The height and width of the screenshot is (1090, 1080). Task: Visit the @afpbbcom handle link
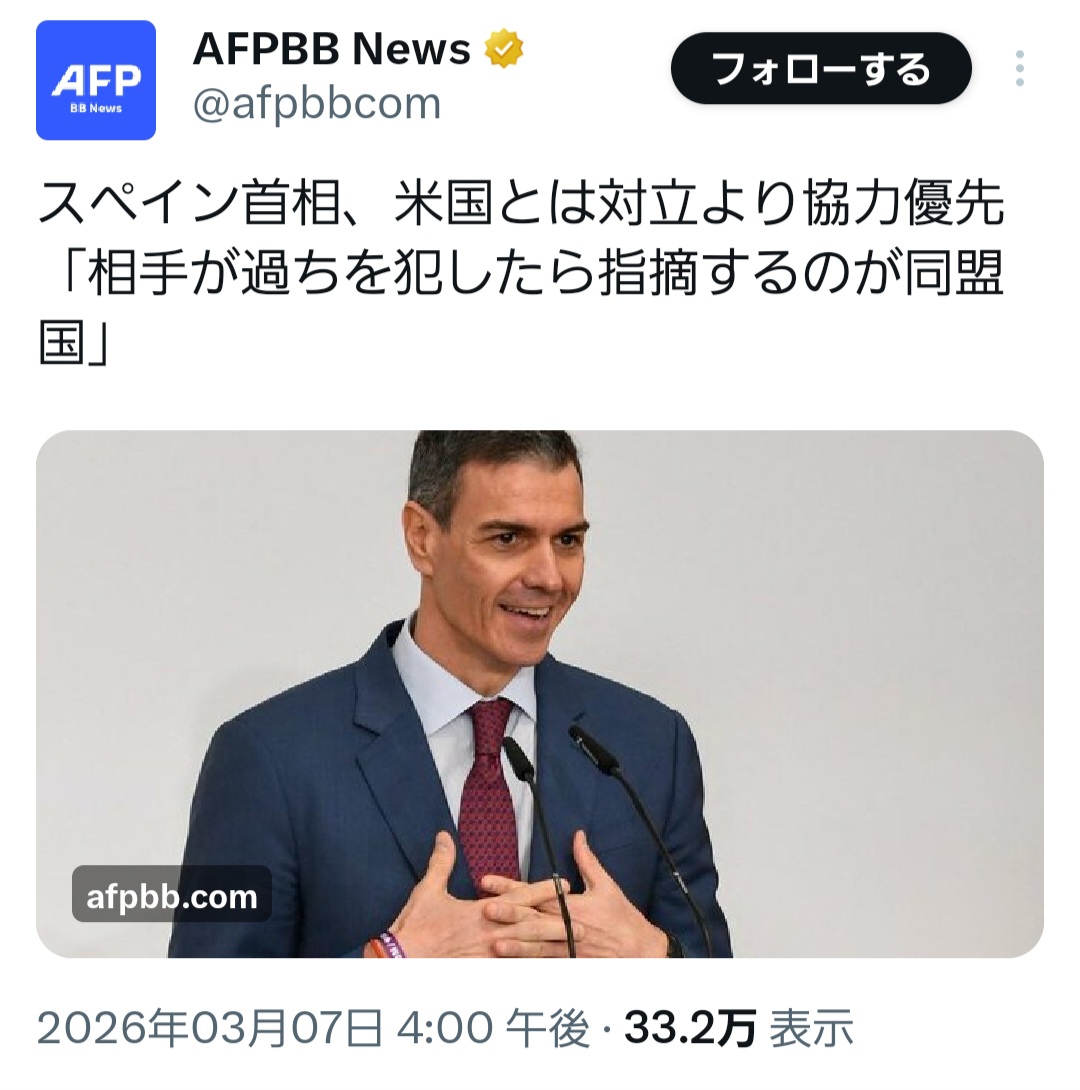(x=317, y=104)
